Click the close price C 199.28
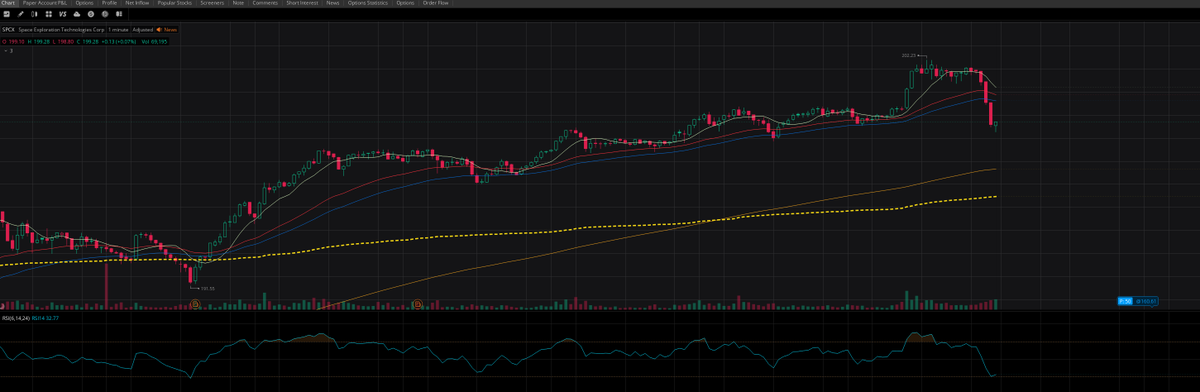The height and width of the screenshot is (392, 1200). 87,41
